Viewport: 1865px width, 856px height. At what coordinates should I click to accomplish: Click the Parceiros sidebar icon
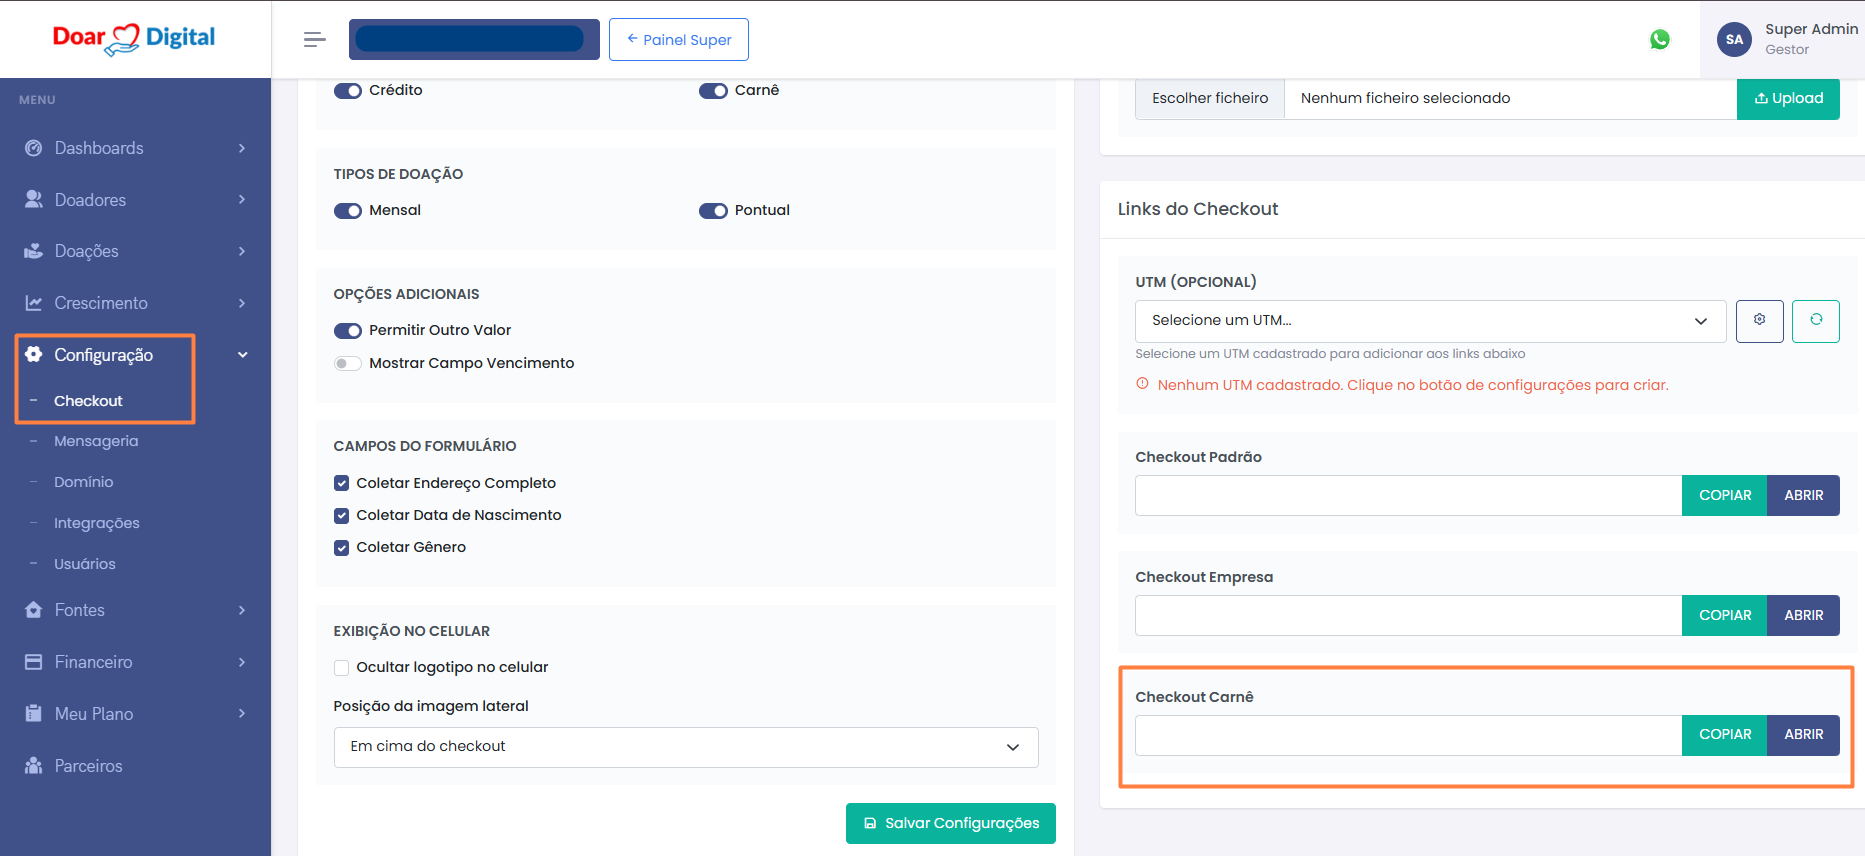click(34, 766)
